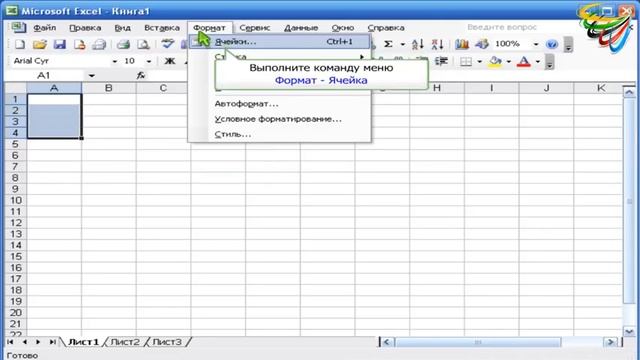This screenshot has width=640, height=360.
Task: Click the Select All corner button
Action: coord(16,88)
